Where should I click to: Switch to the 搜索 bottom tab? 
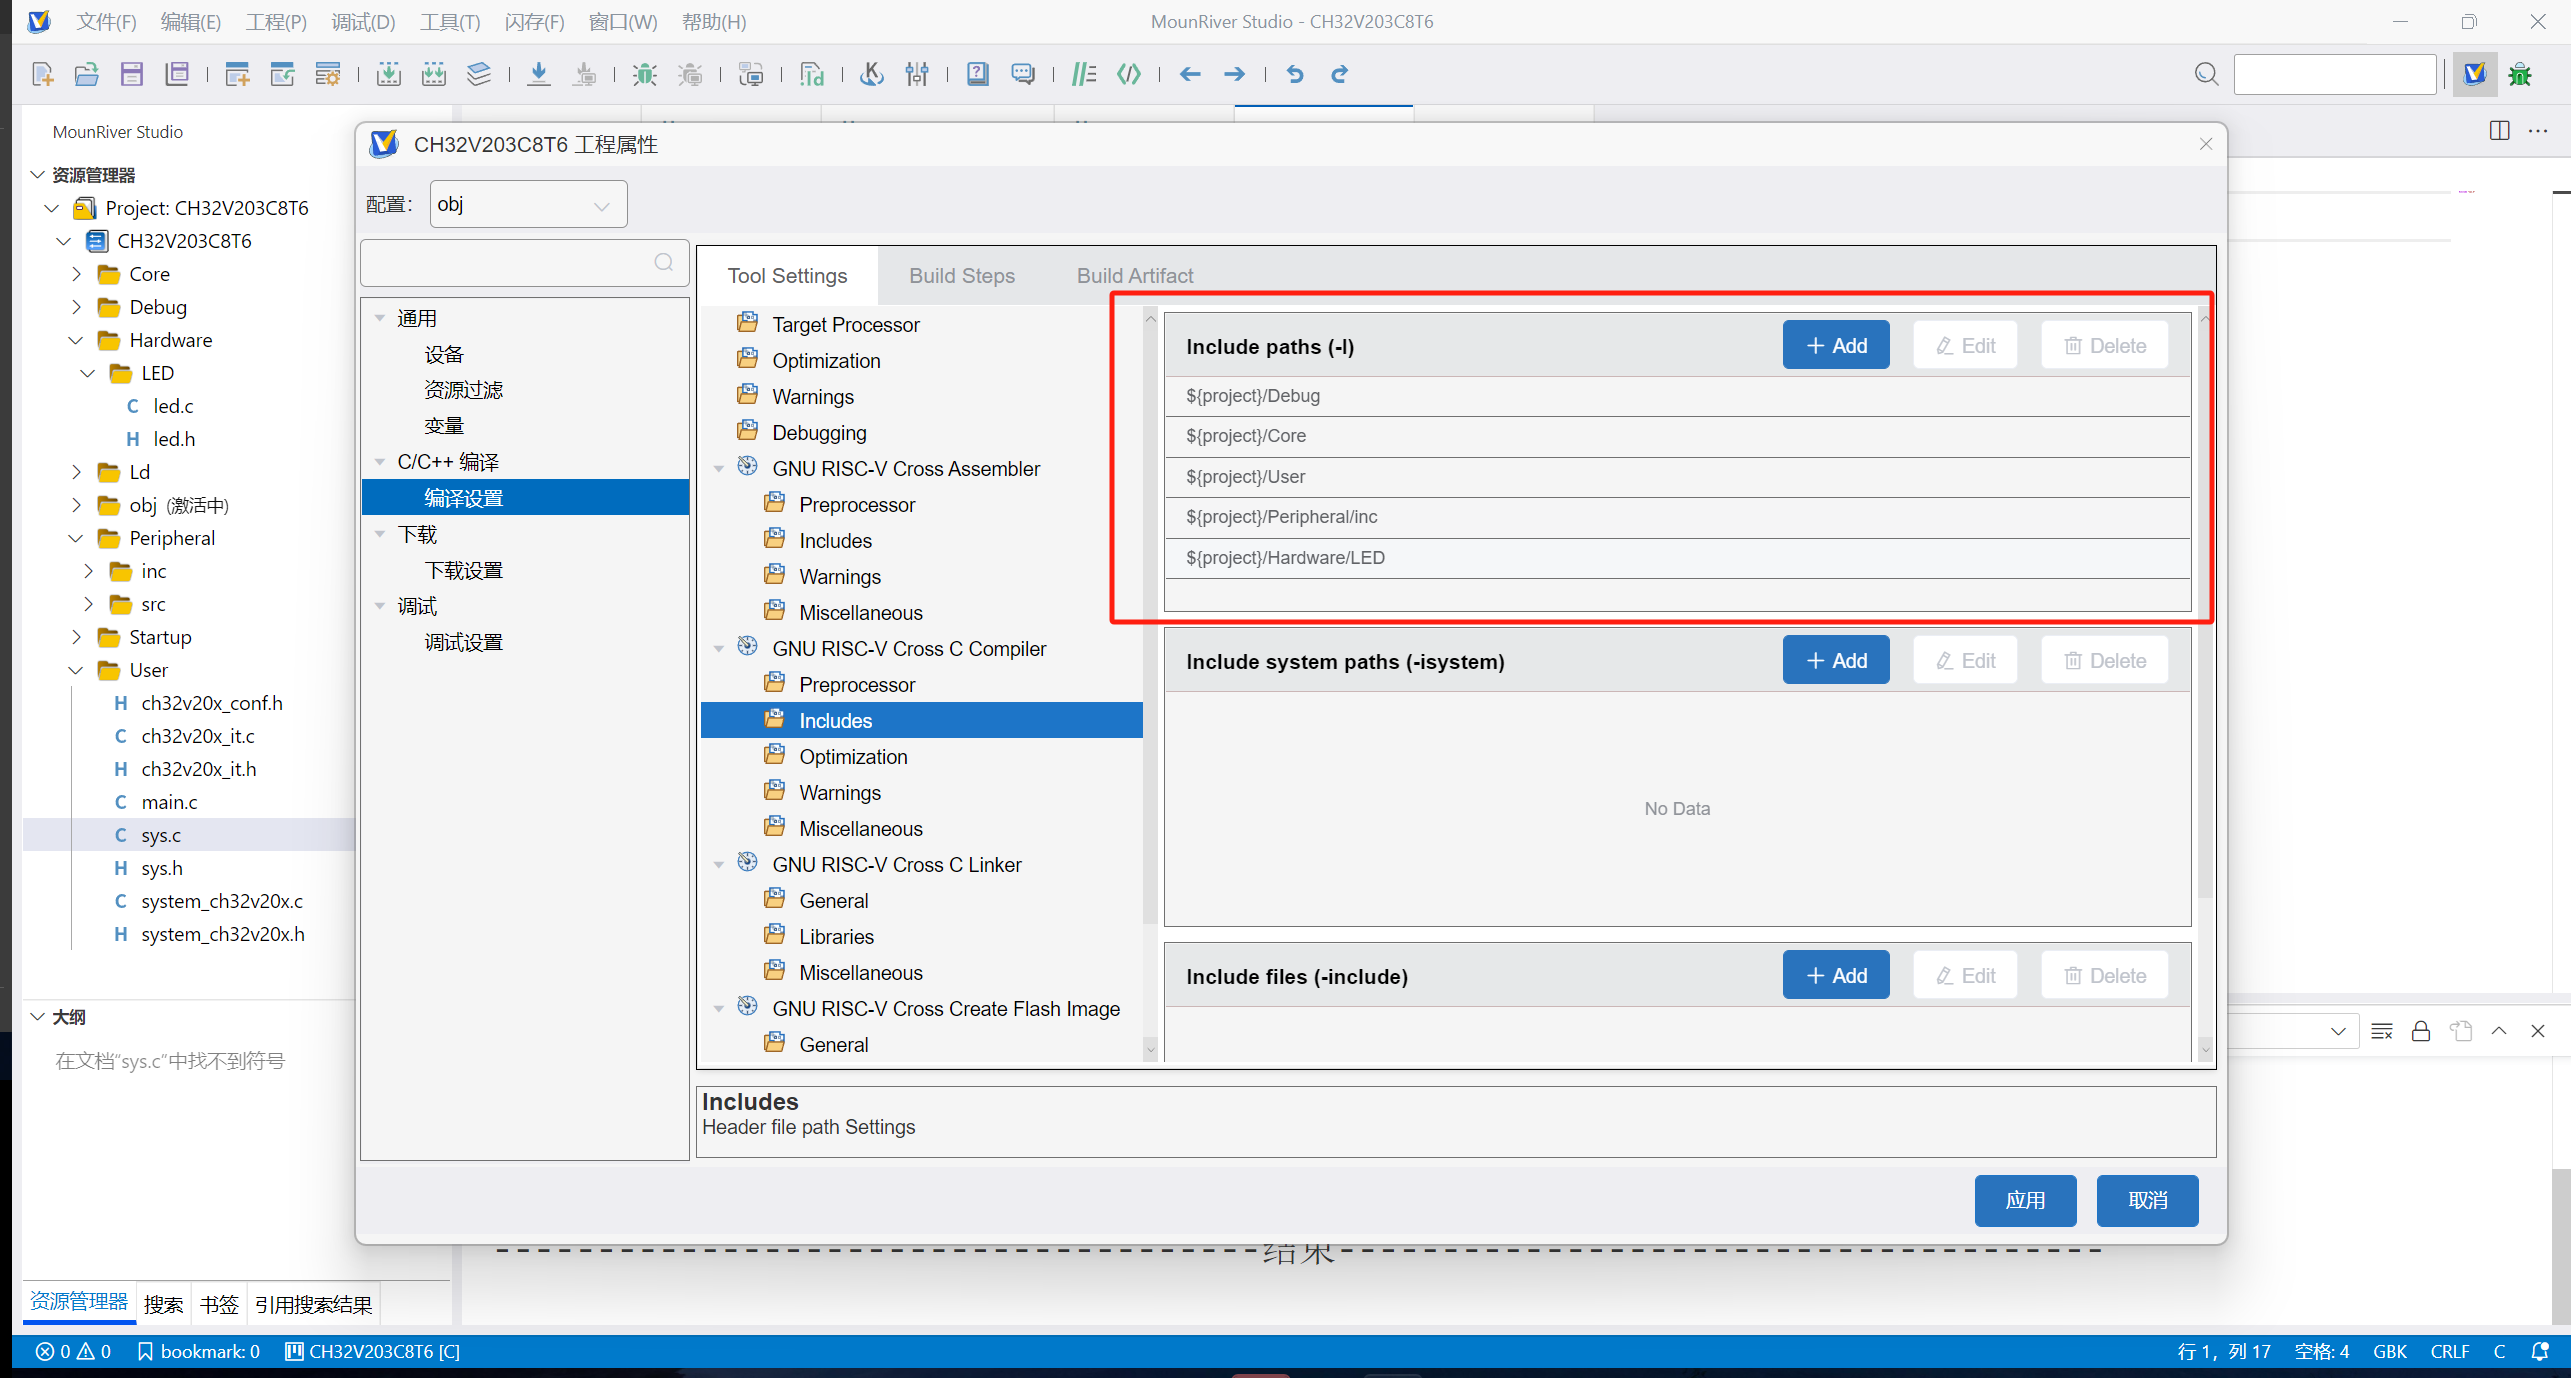pos(163,1304)
